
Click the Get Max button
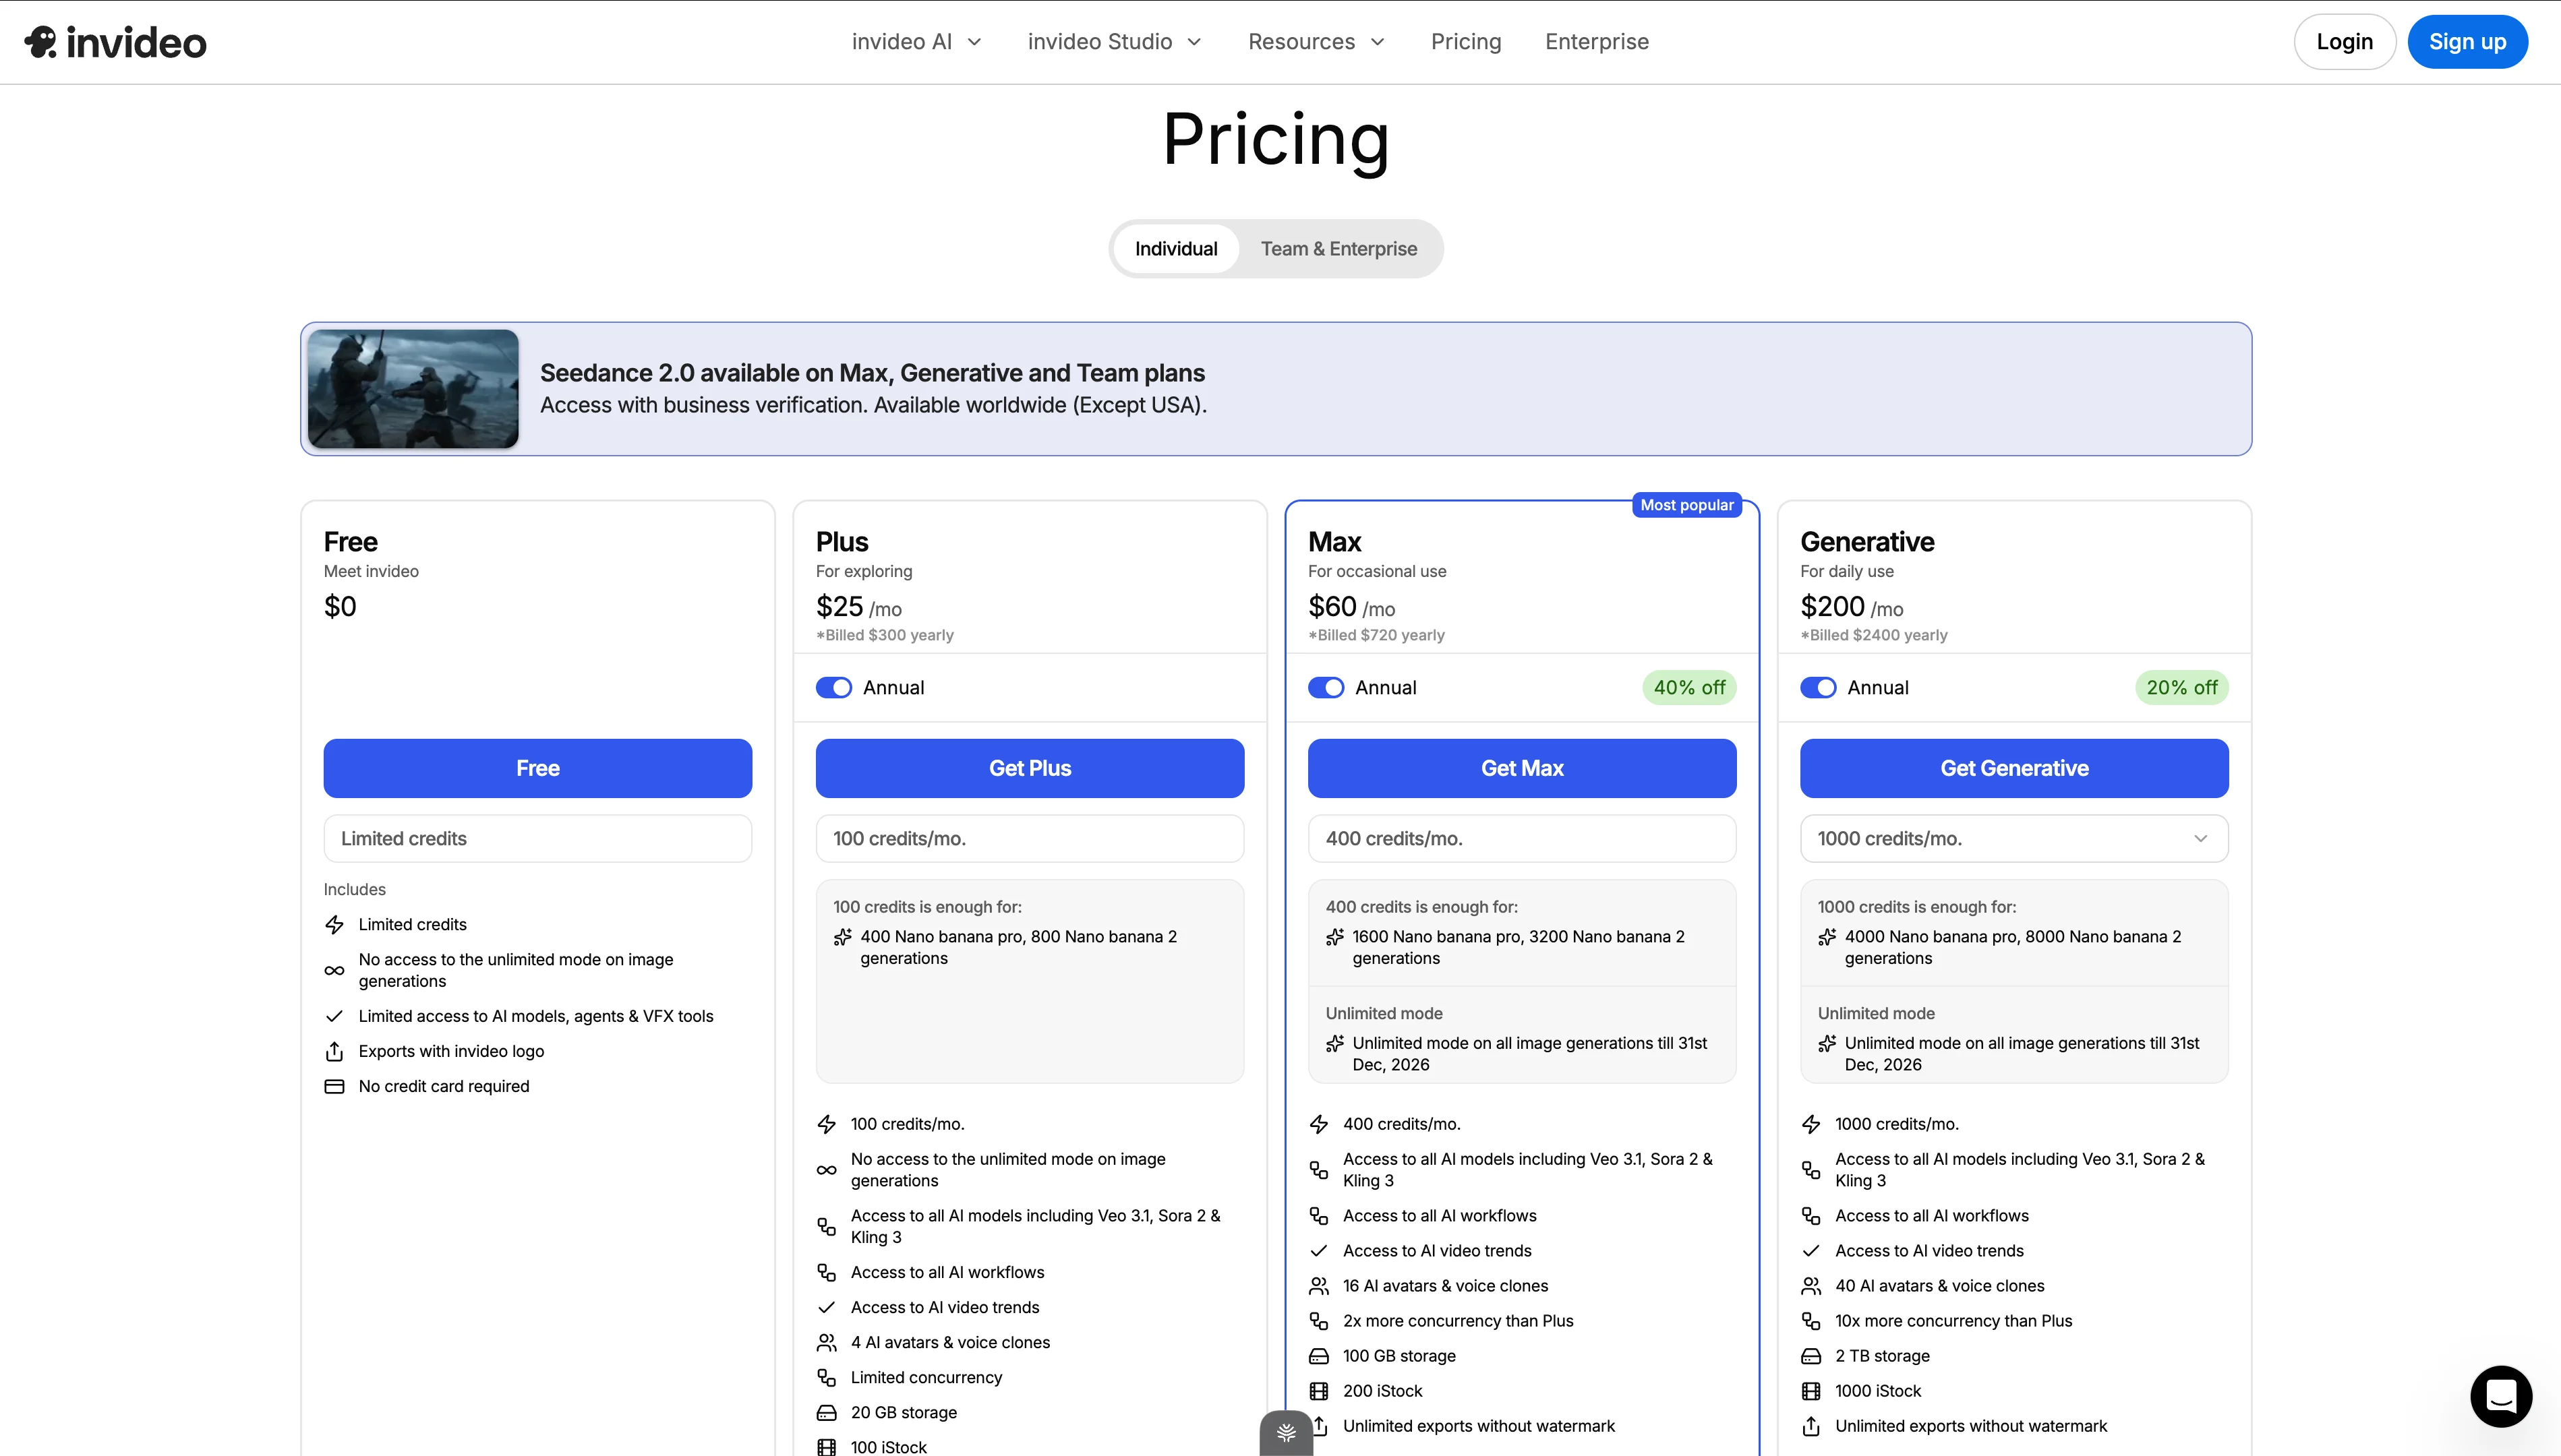tap(1521, 768)
